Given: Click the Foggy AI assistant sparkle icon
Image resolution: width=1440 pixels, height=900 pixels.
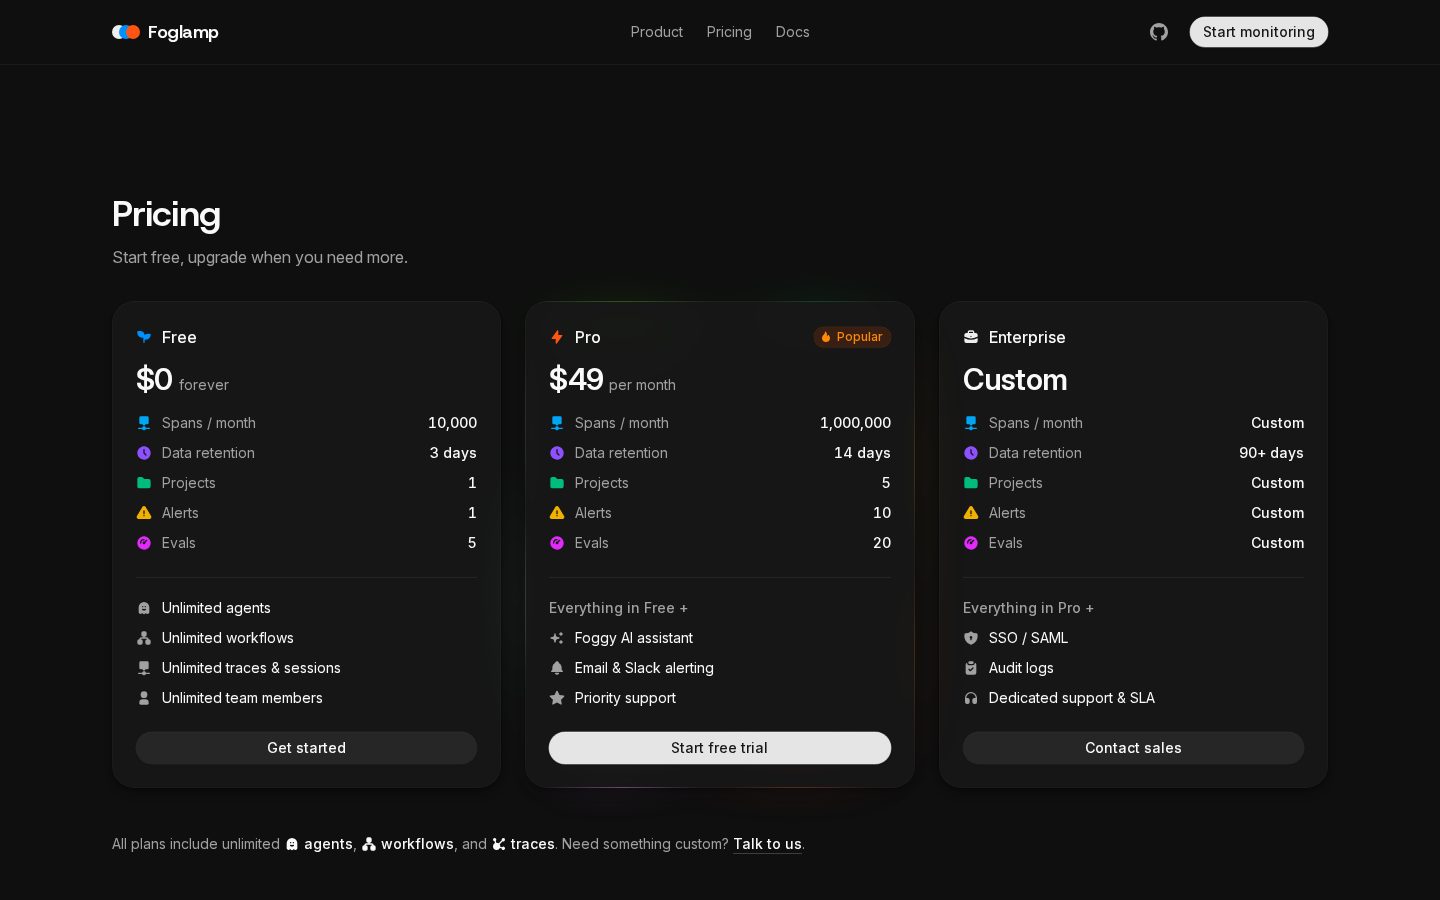Looking at the screenshot, I should [x=557, y=638].
